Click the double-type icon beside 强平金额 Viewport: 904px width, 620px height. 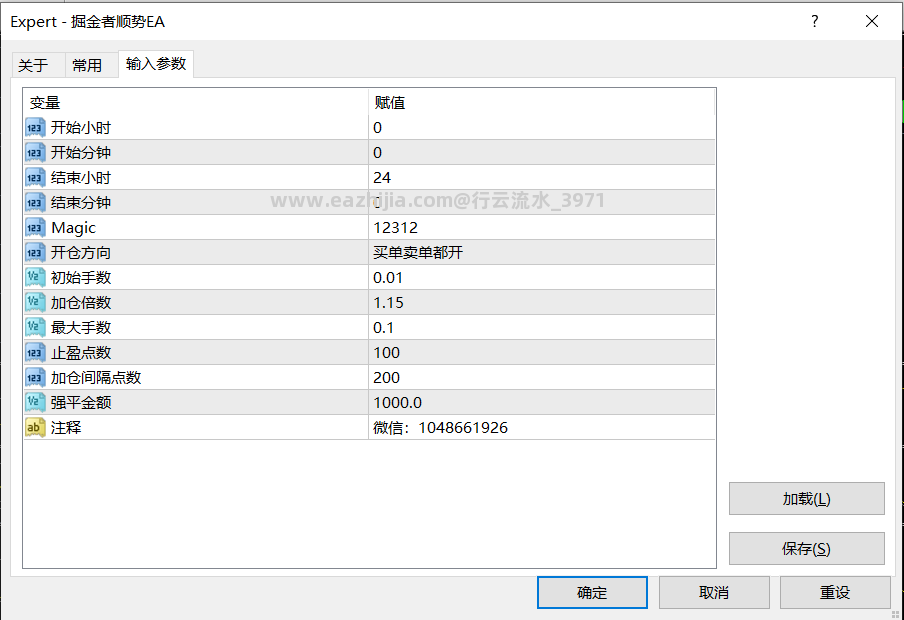35,403
